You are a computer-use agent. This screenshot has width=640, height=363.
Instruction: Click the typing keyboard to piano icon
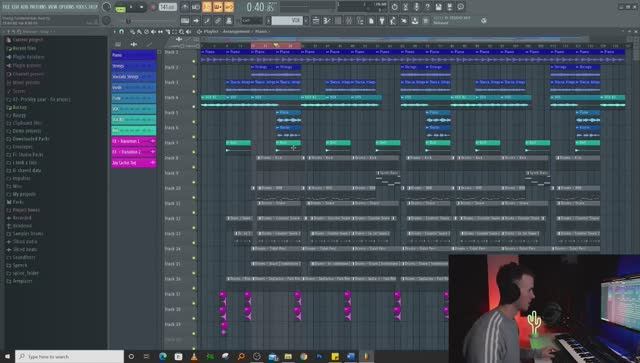tap(185, 20)
